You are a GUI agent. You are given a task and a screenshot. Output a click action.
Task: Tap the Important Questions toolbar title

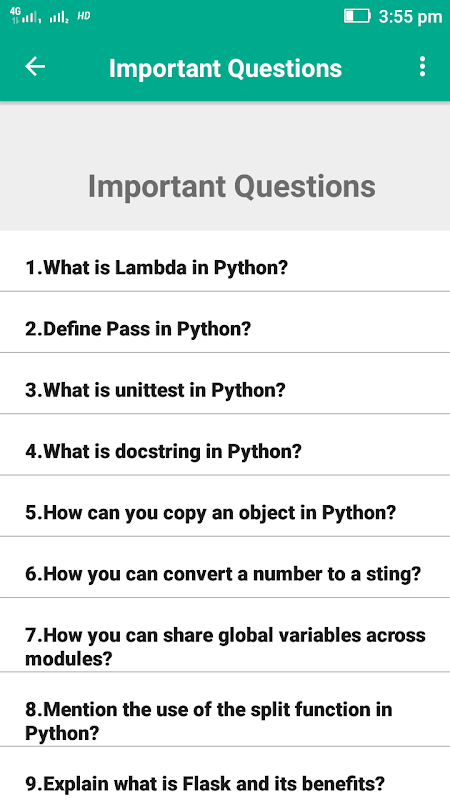coord(225,68)
